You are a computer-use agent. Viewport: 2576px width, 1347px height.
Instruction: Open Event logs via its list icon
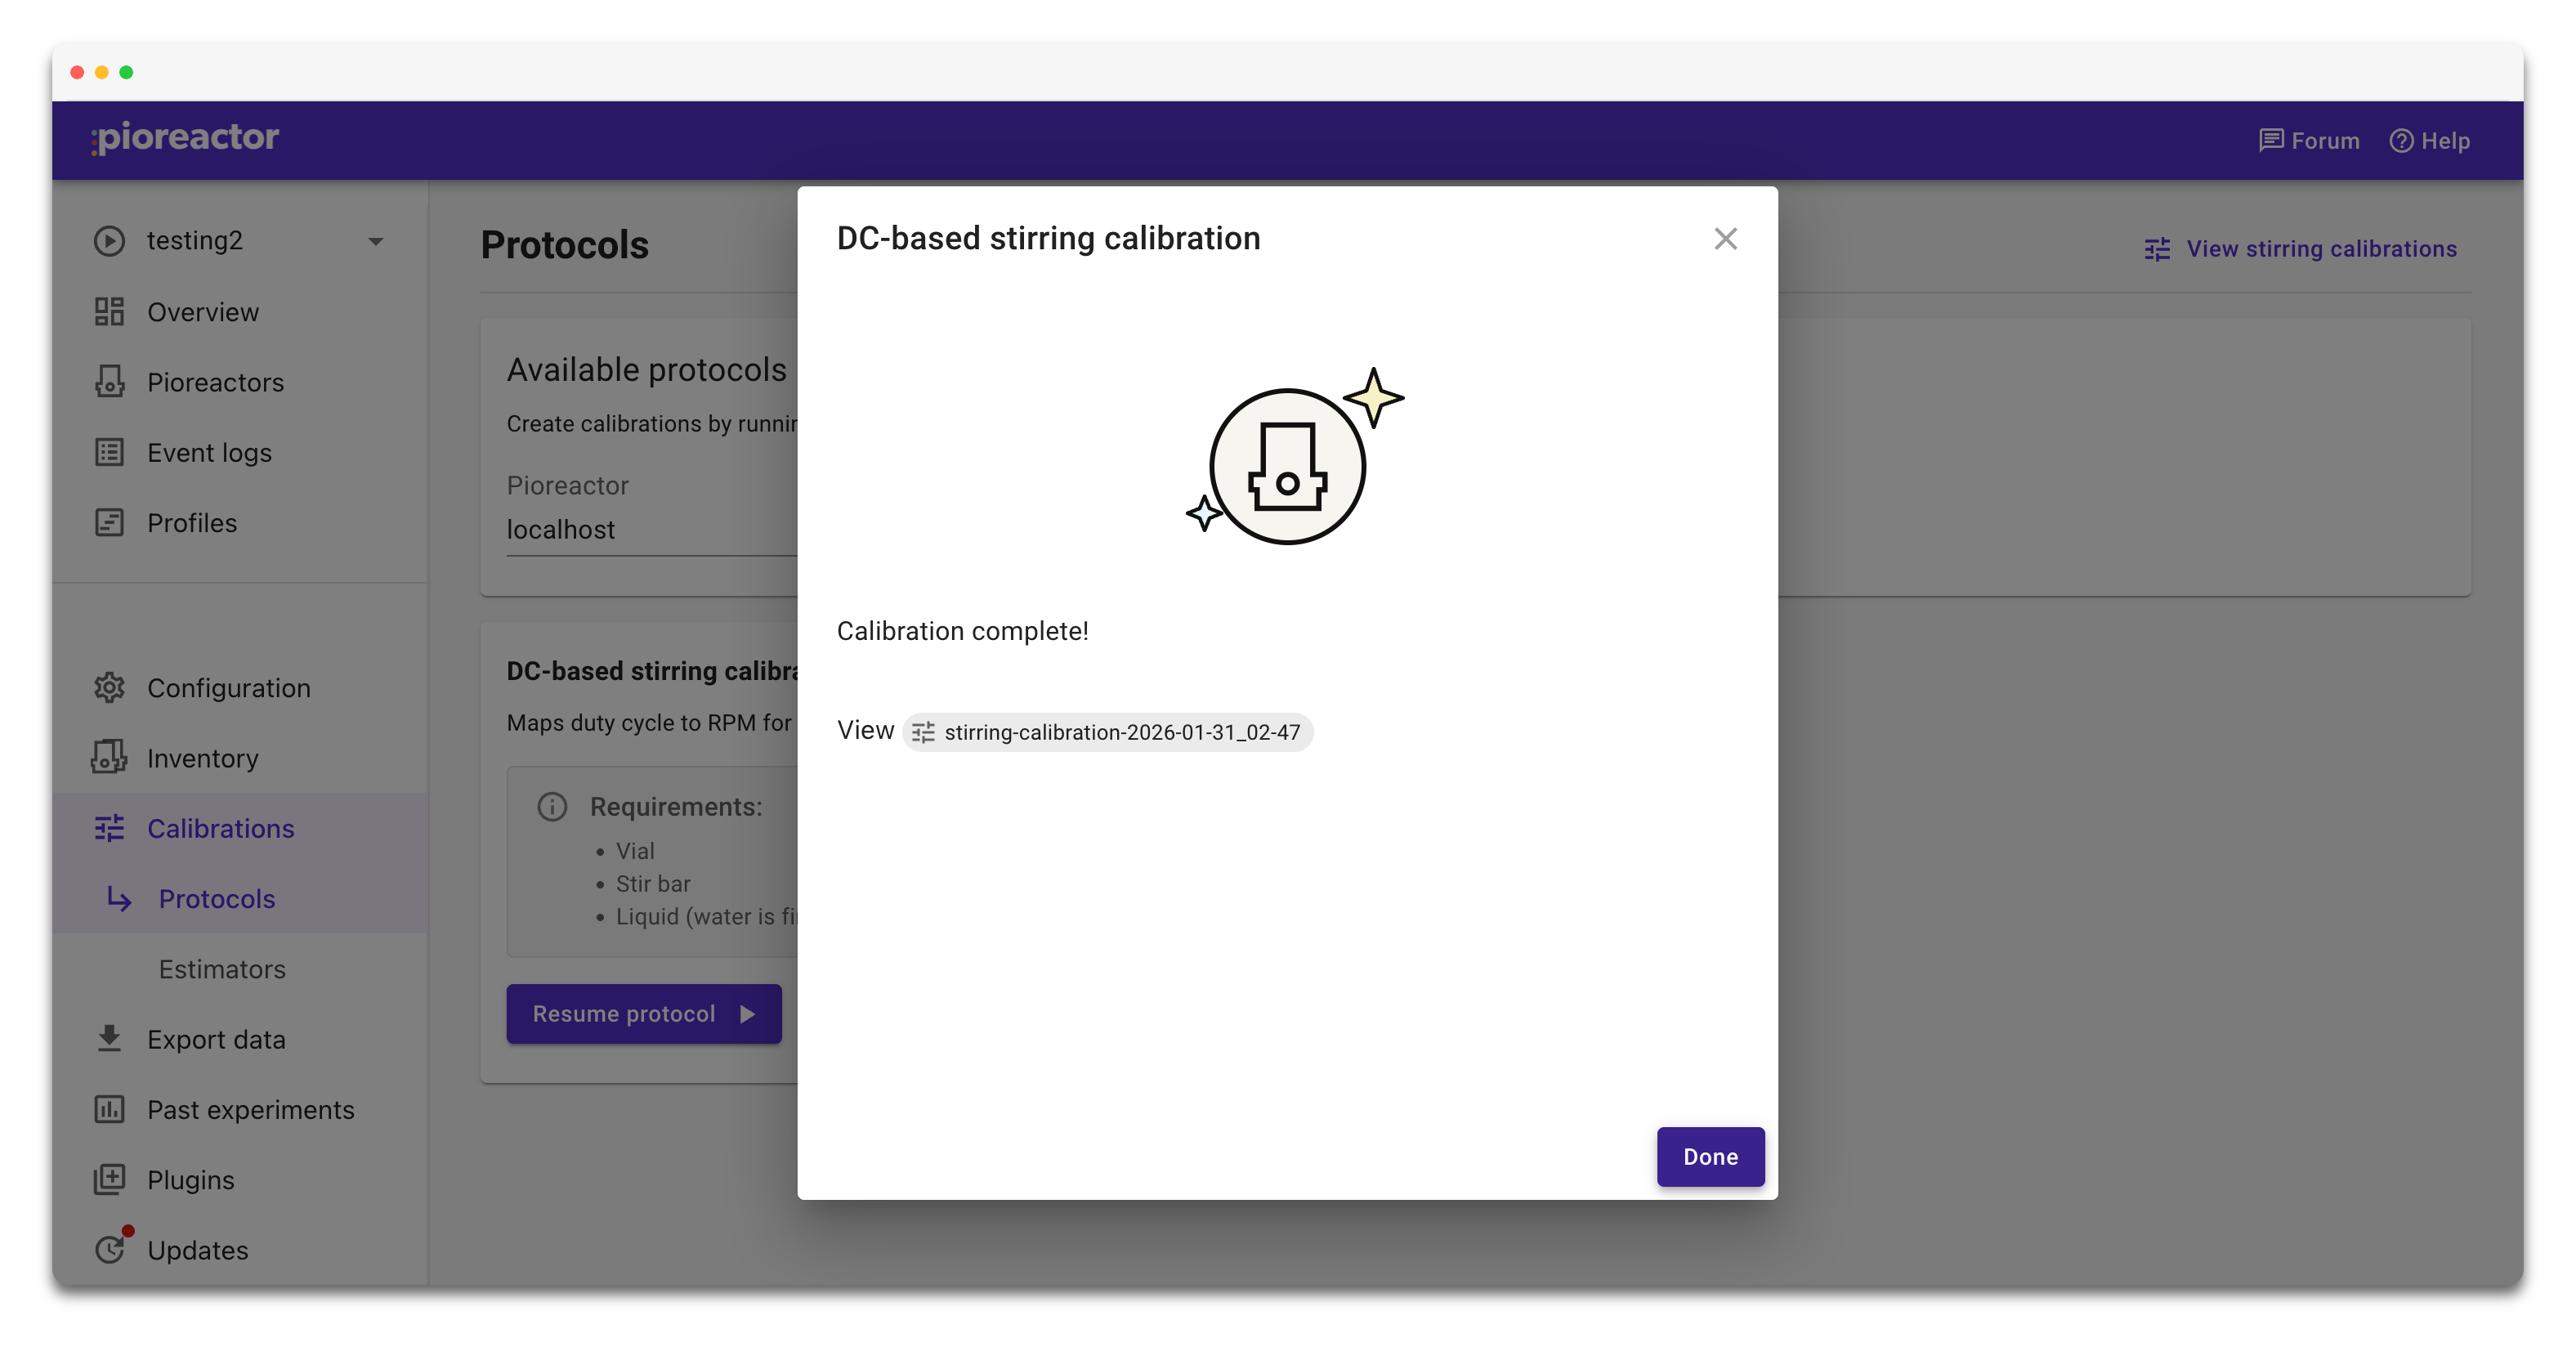[x=109, y=452]
